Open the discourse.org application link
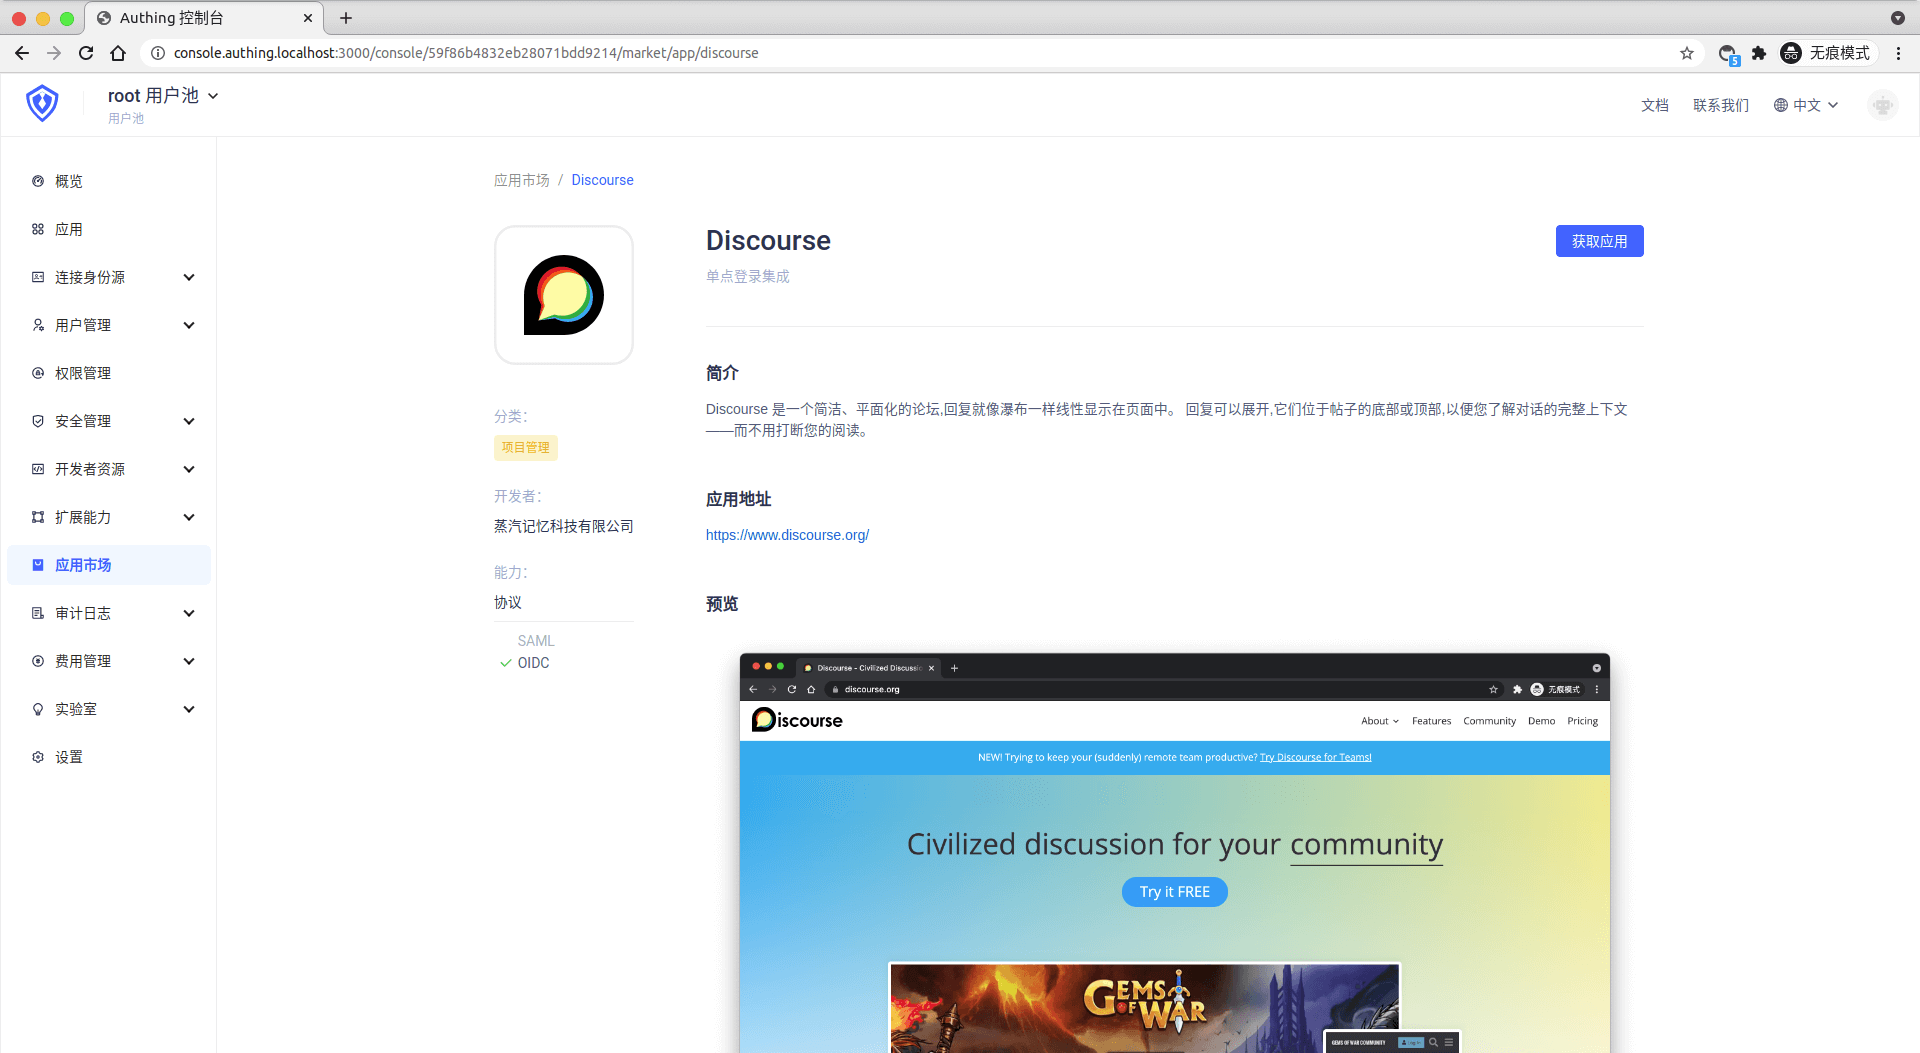 pos(787,535)
